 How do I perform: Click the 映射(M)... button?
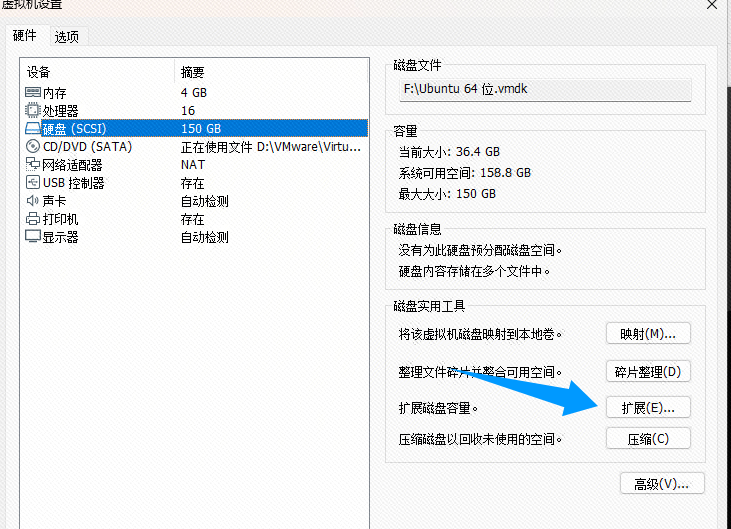[x=648, y=334]
